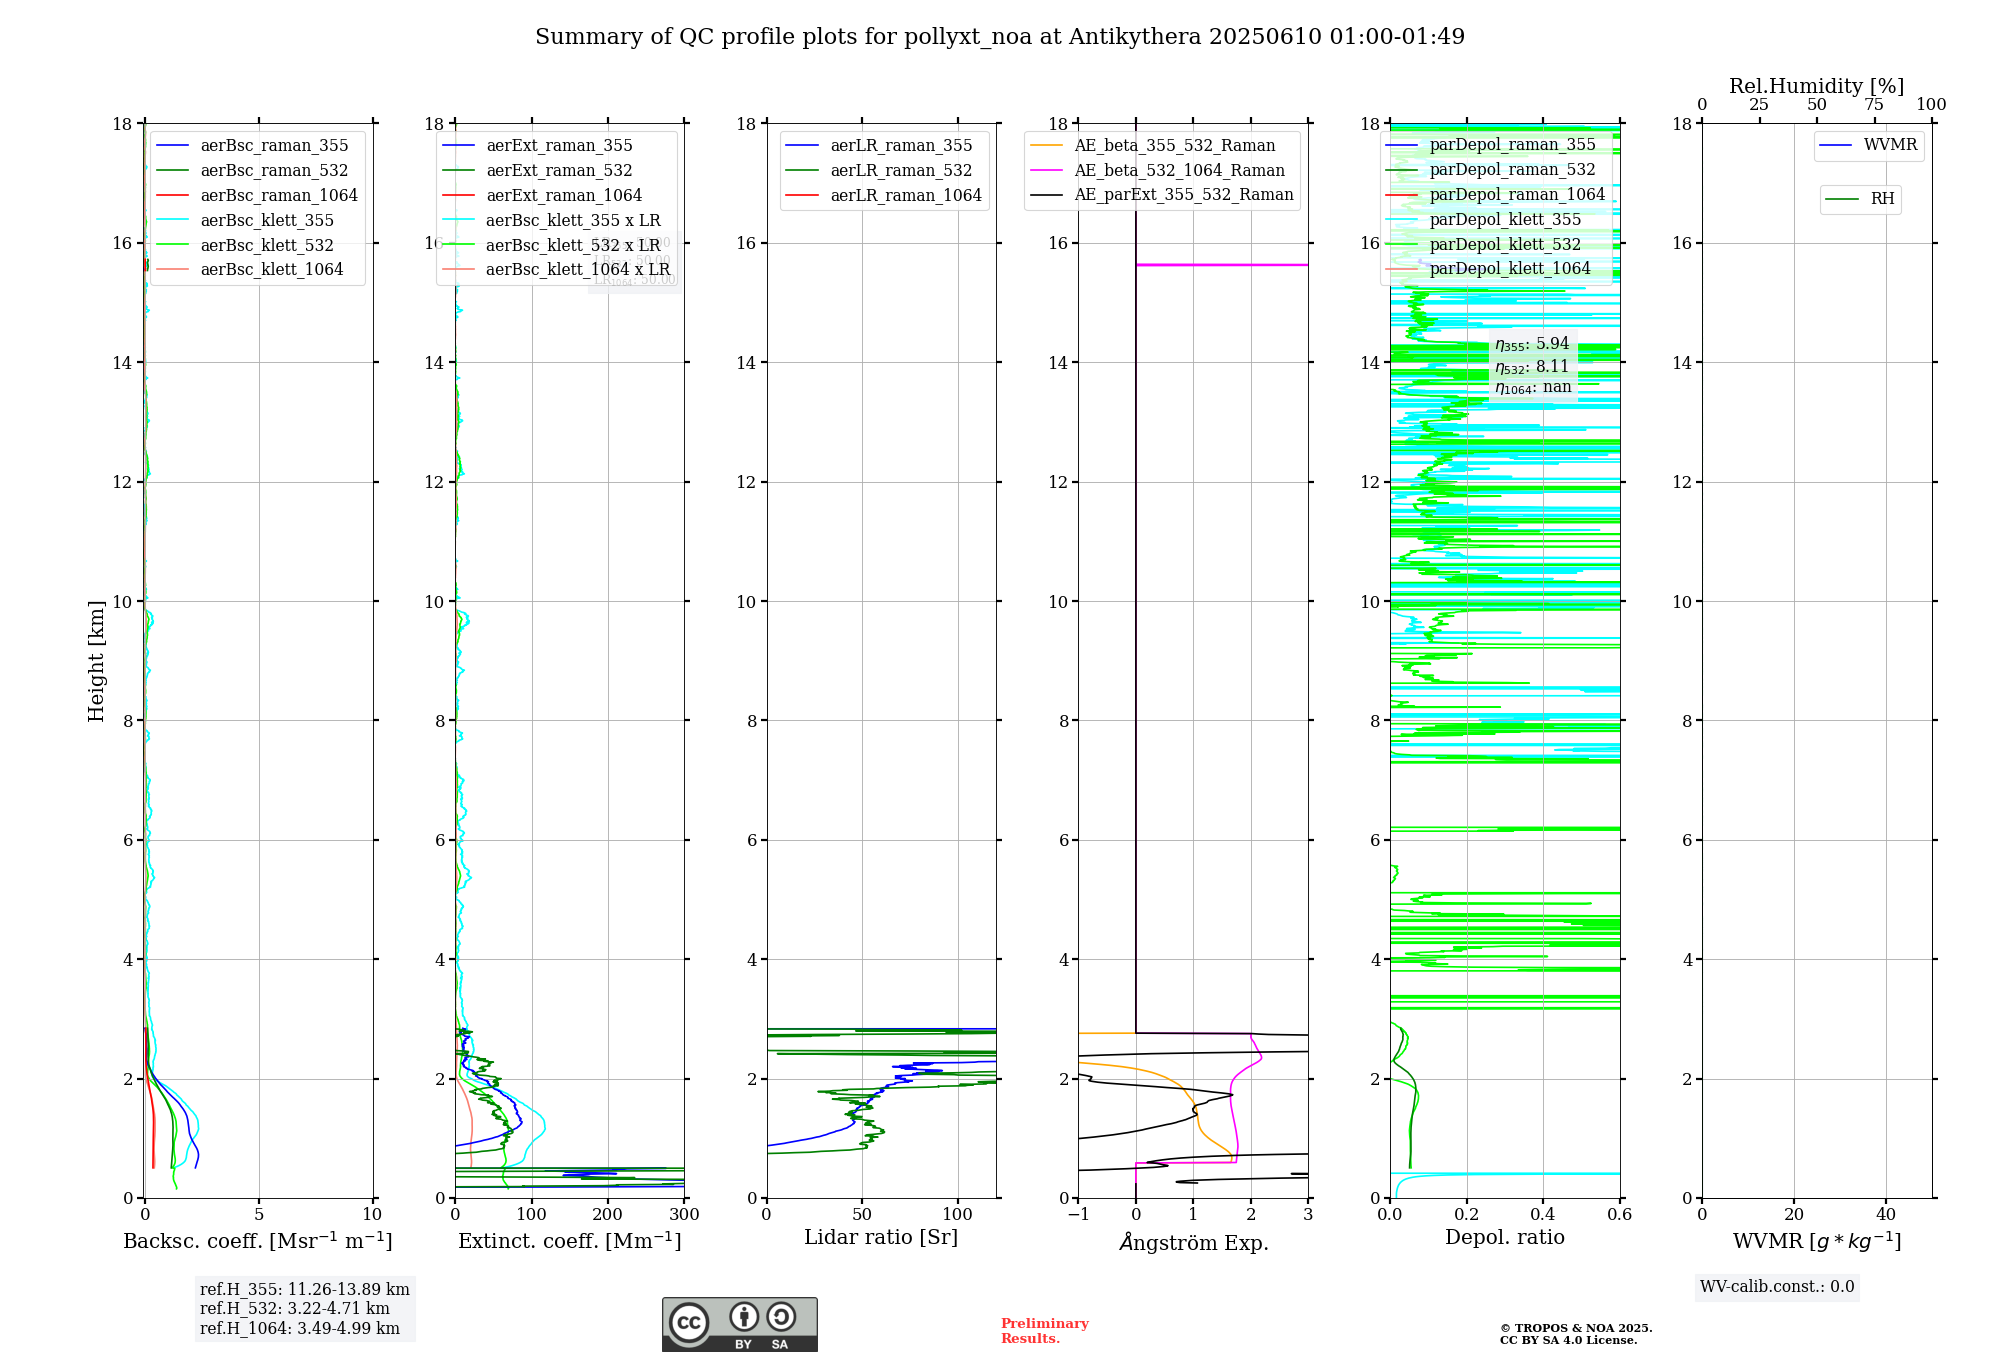Click the WV-calib.const.: 0.0 text
Screen dimensions: 2000x1360
[1777, 1287]
